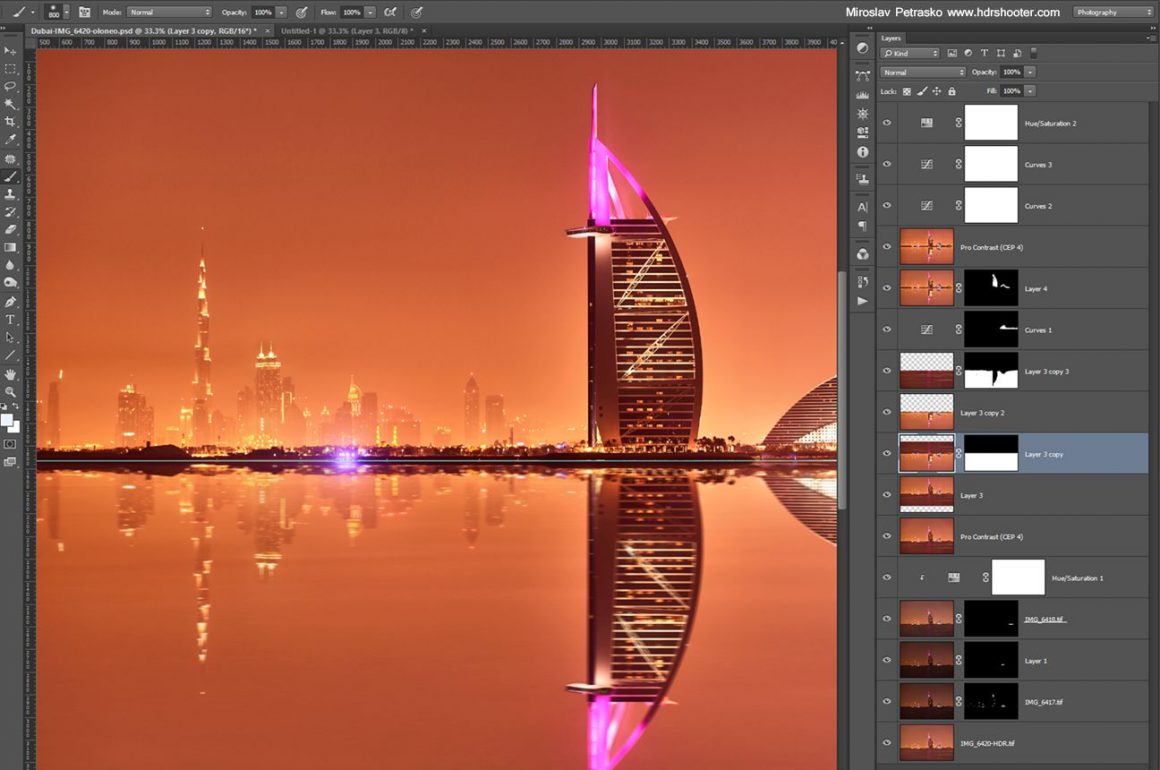This screenshot has height=770, width=1160.
Task: Open brush Flow slider dropdown
Action: click(371, 13)
